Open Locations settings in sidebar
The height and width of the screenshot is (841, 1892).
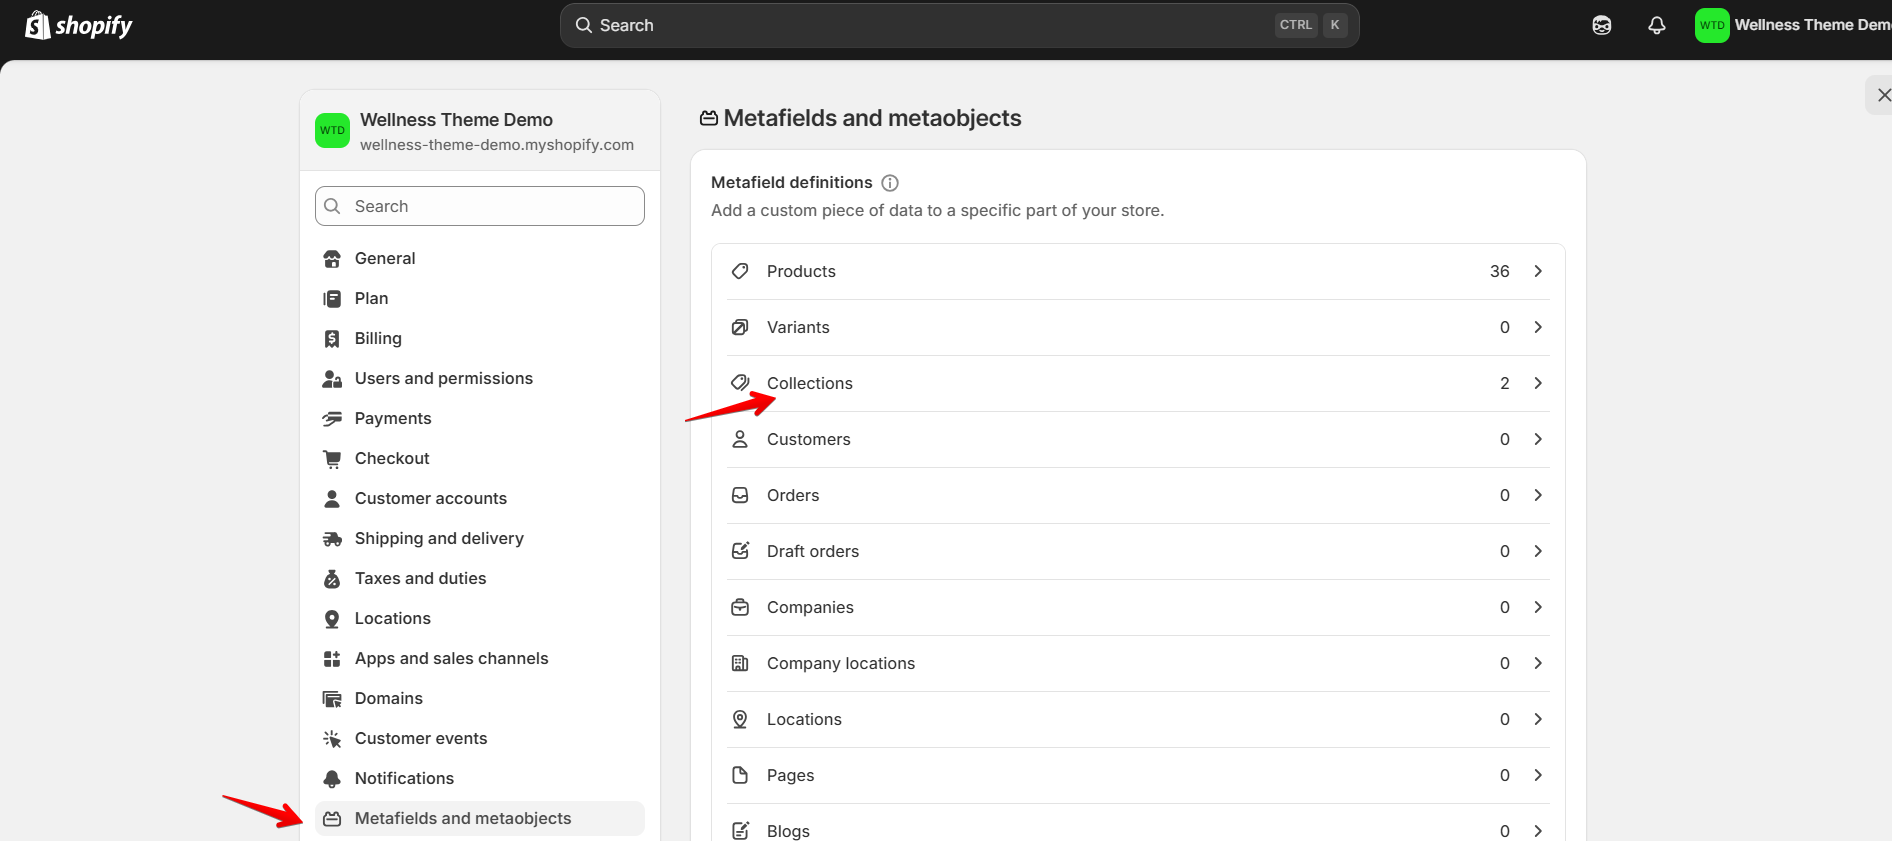tap(480, 618)
